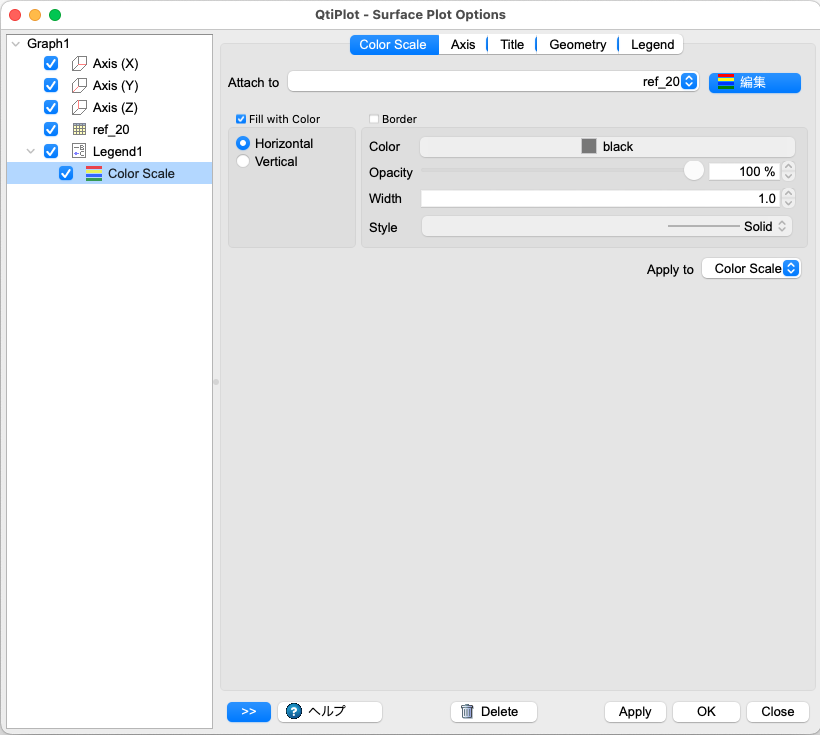Enable the Border checkbox
Screen dimensions: 820x735
373,119
